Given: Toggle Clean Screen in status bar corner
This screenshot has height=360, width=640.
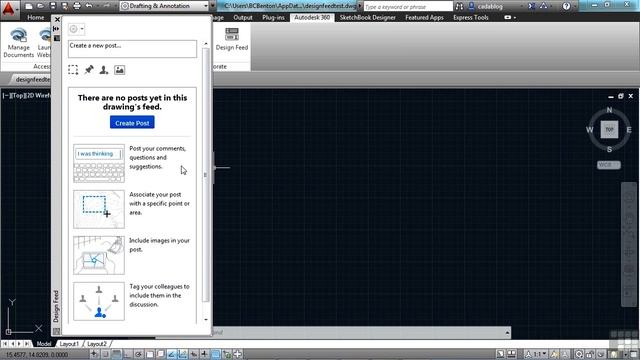Looking at the screenshot, I should [633, 354].
